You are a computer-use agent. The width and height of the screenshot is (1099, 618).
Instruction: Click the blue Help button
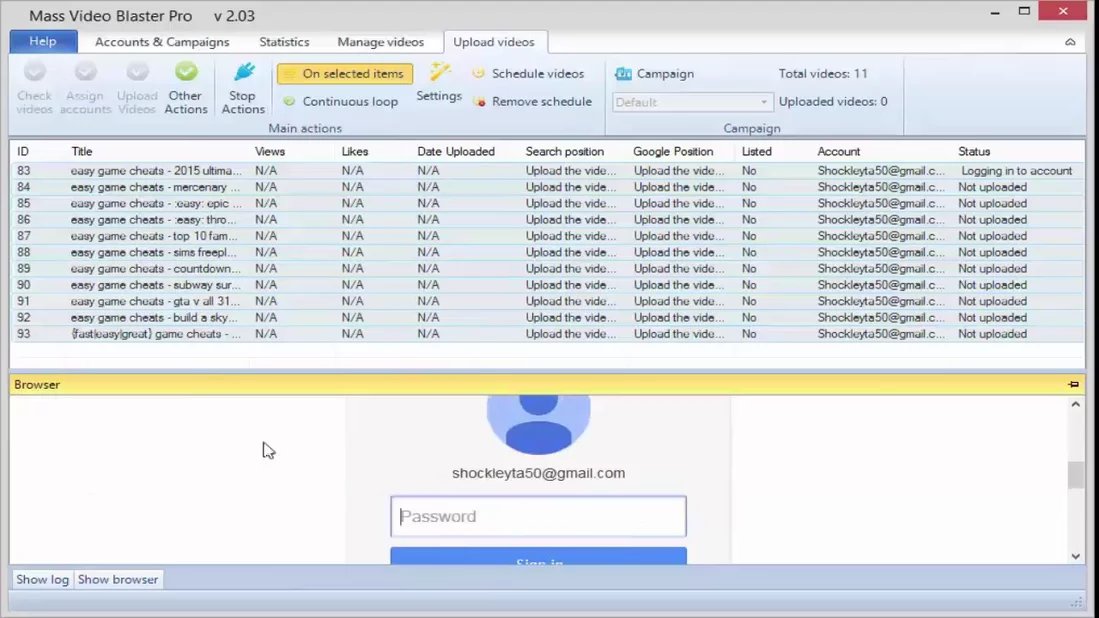coord(43,41)
